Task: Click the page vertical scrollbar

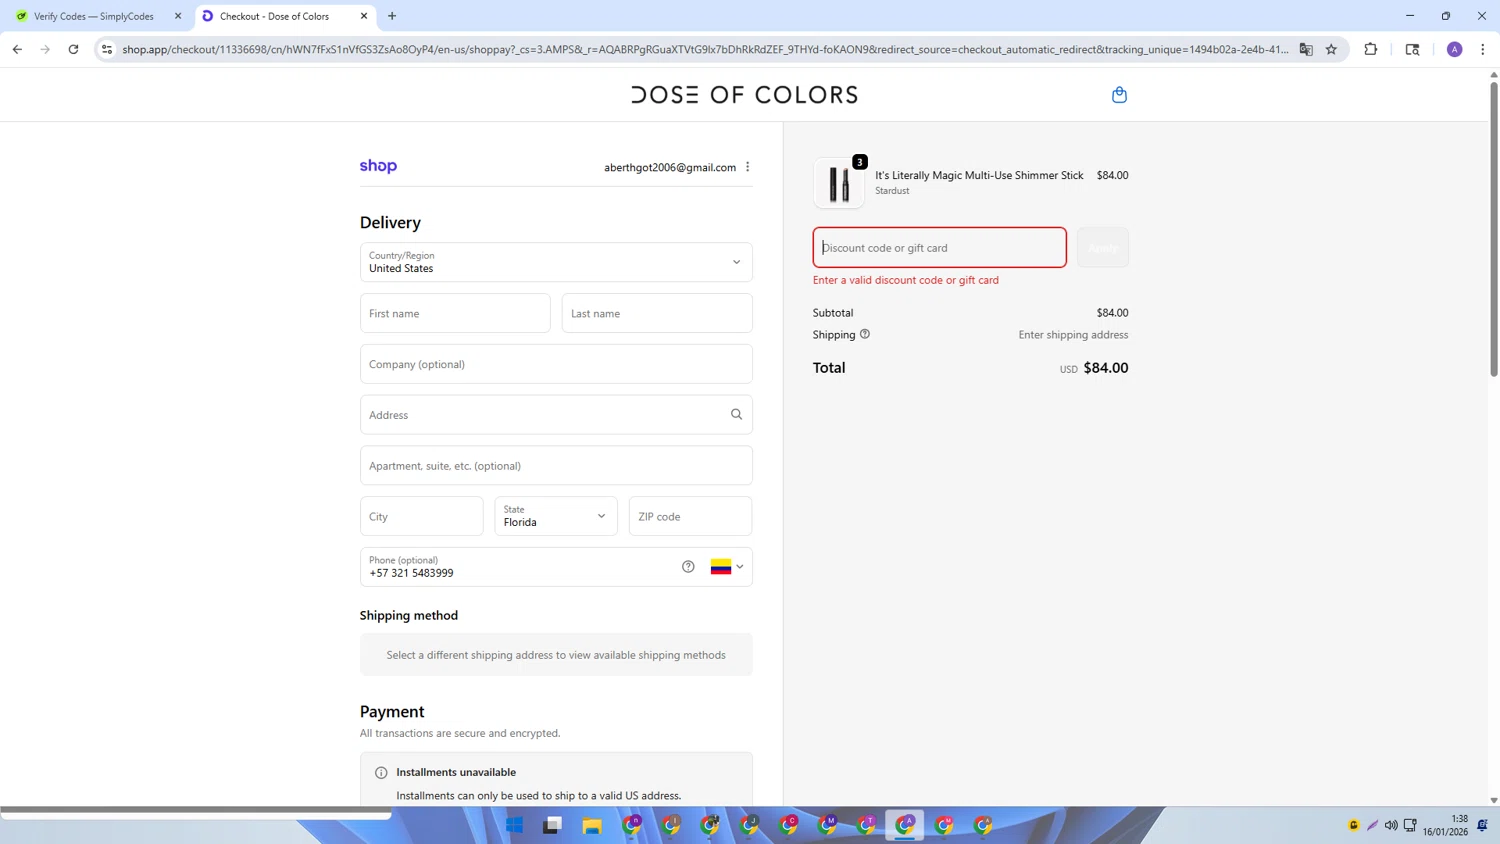Action: tap(1494, 230)
